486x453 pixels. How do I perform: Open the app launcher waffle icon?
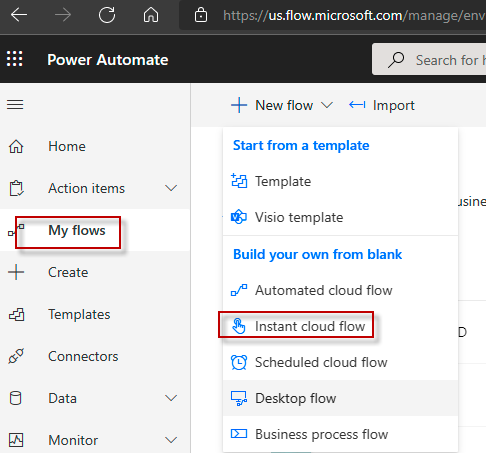tap(15, 59)
